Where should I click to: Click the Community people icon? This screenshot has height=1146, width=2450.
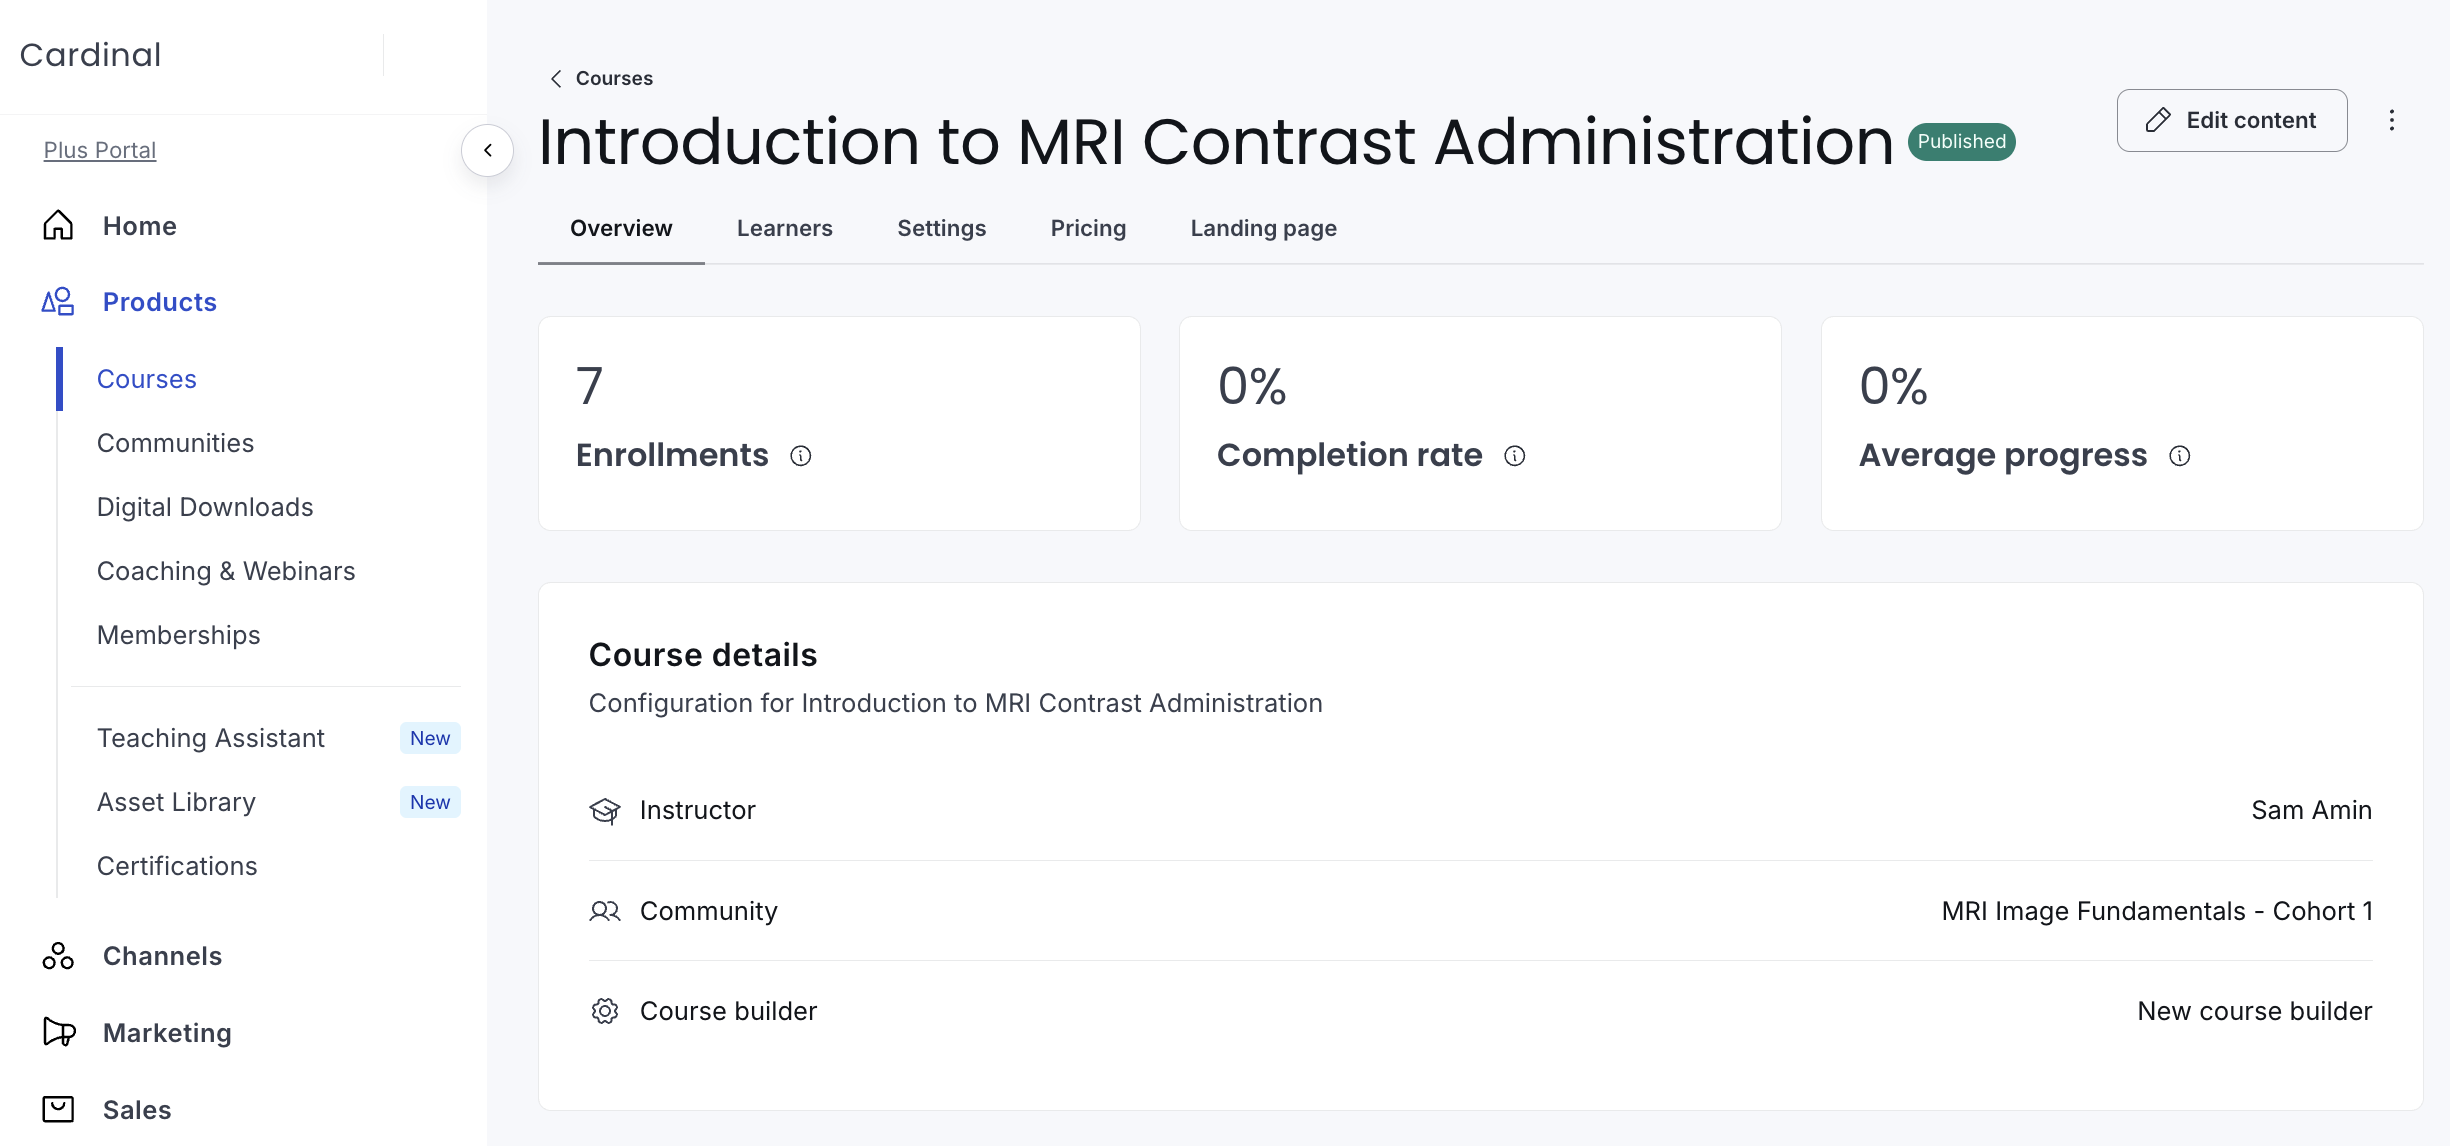coord(605,911)
